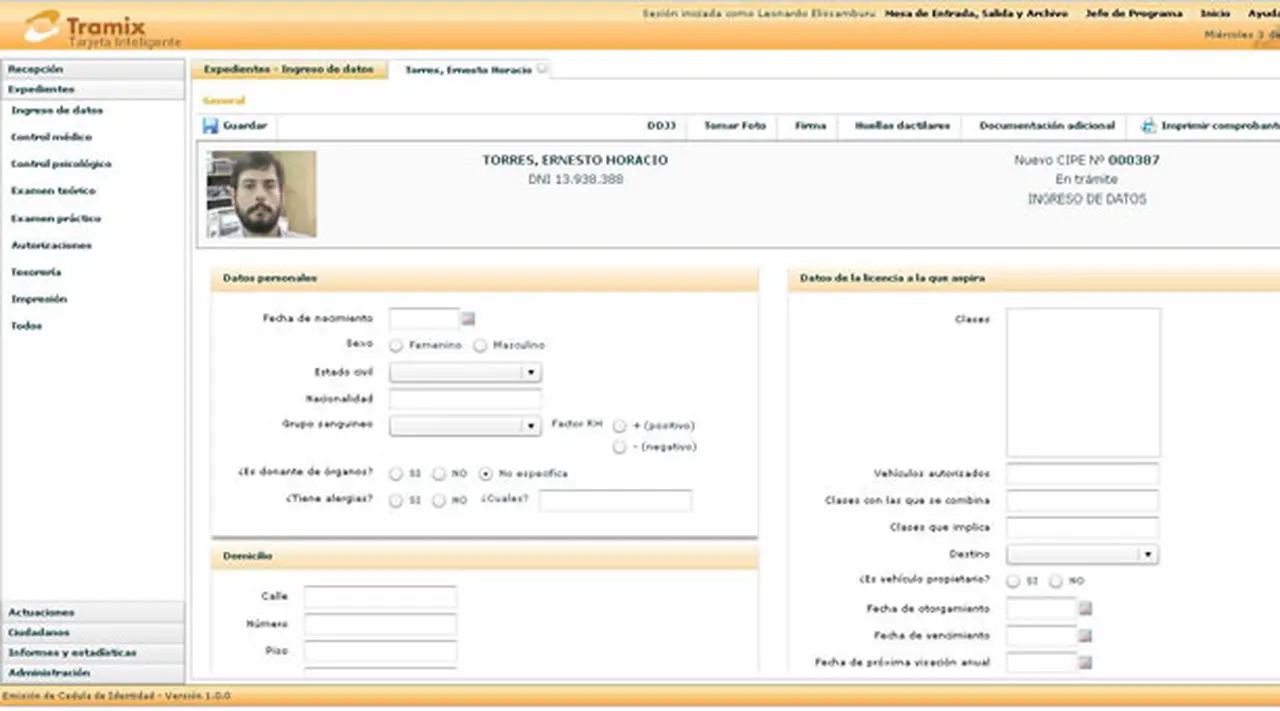Expand the Recepción sidebar section
This screenshot has height=711, width=1280.
(92, 69)
